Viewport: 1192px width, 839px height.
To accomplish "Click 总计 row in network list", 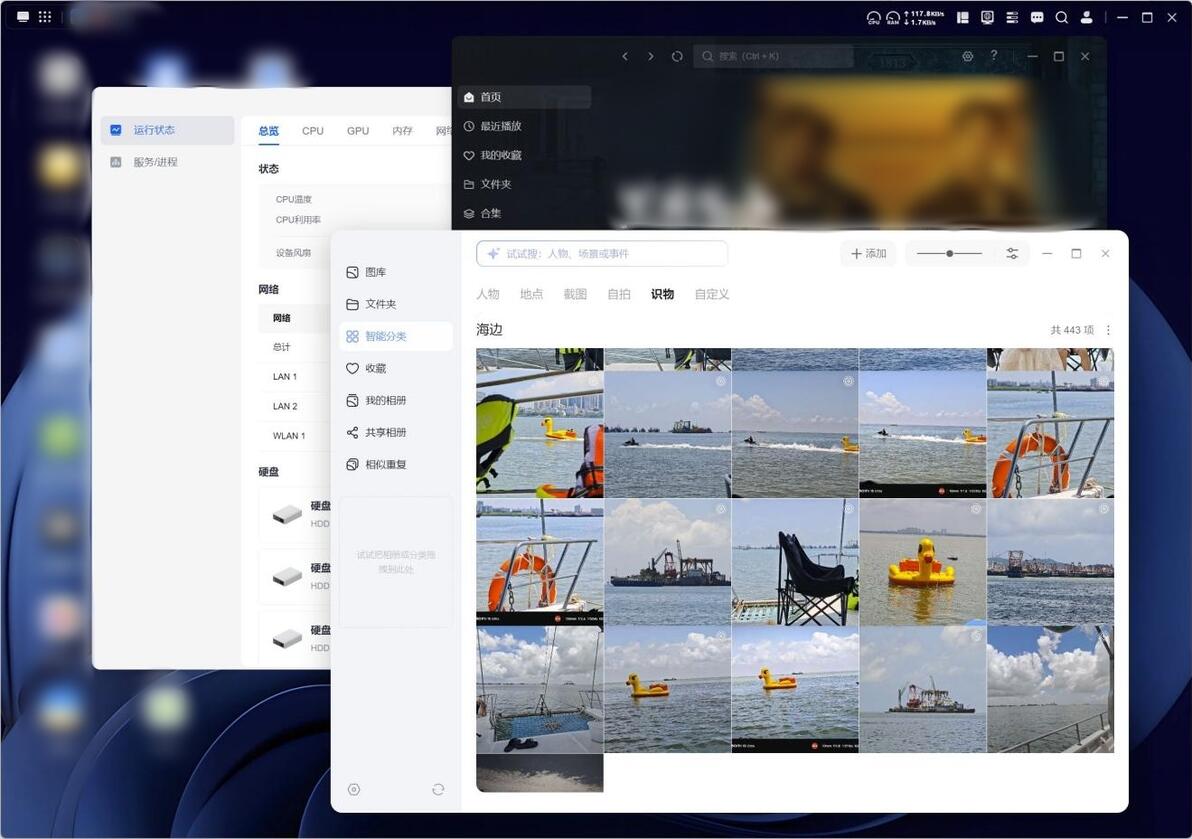I will pyautogui.click(x=295, y=347).
